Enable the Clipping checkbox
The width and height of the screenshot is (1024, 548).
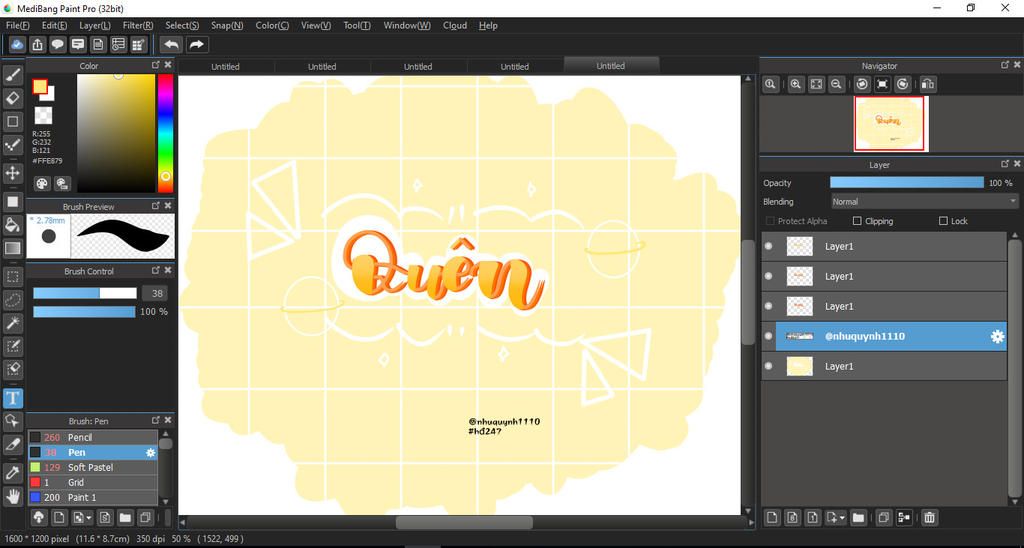coord(857,221)
